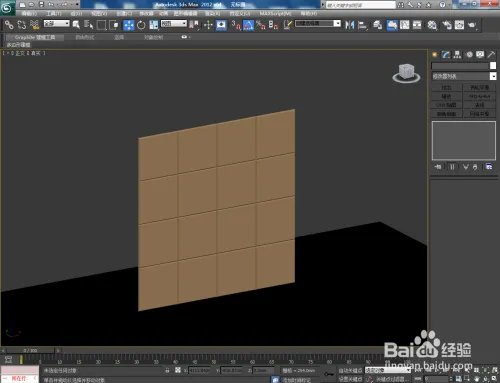The height and width of the screenshot is (383, 500).
Task: Toggle the Spinner Snap button
Action: click(273, 25)
